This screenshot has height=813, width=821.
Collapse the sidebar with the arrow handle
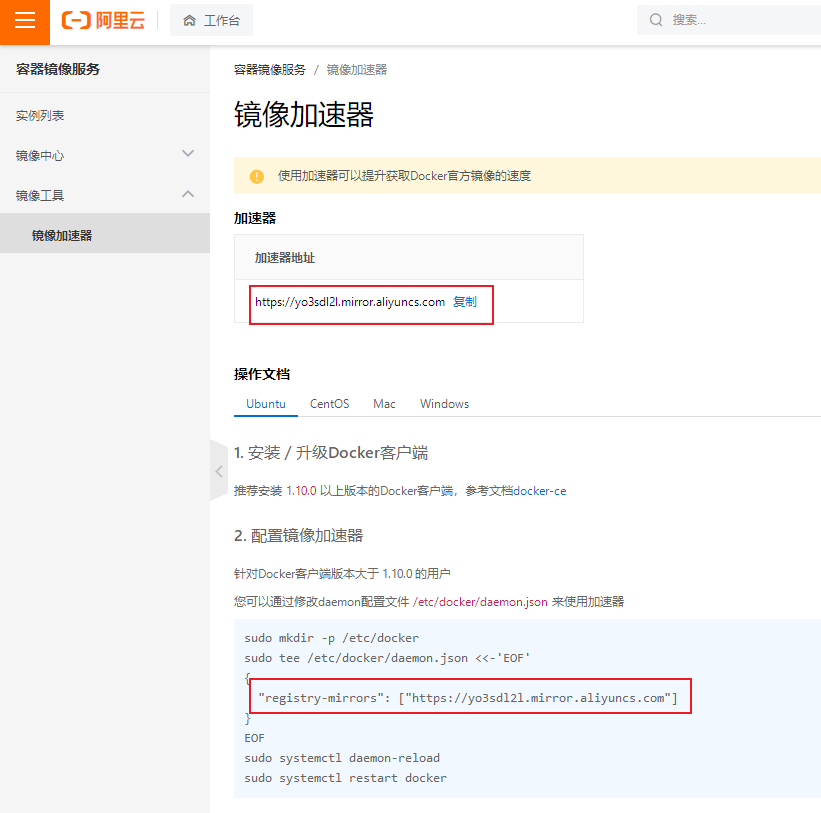219,471
